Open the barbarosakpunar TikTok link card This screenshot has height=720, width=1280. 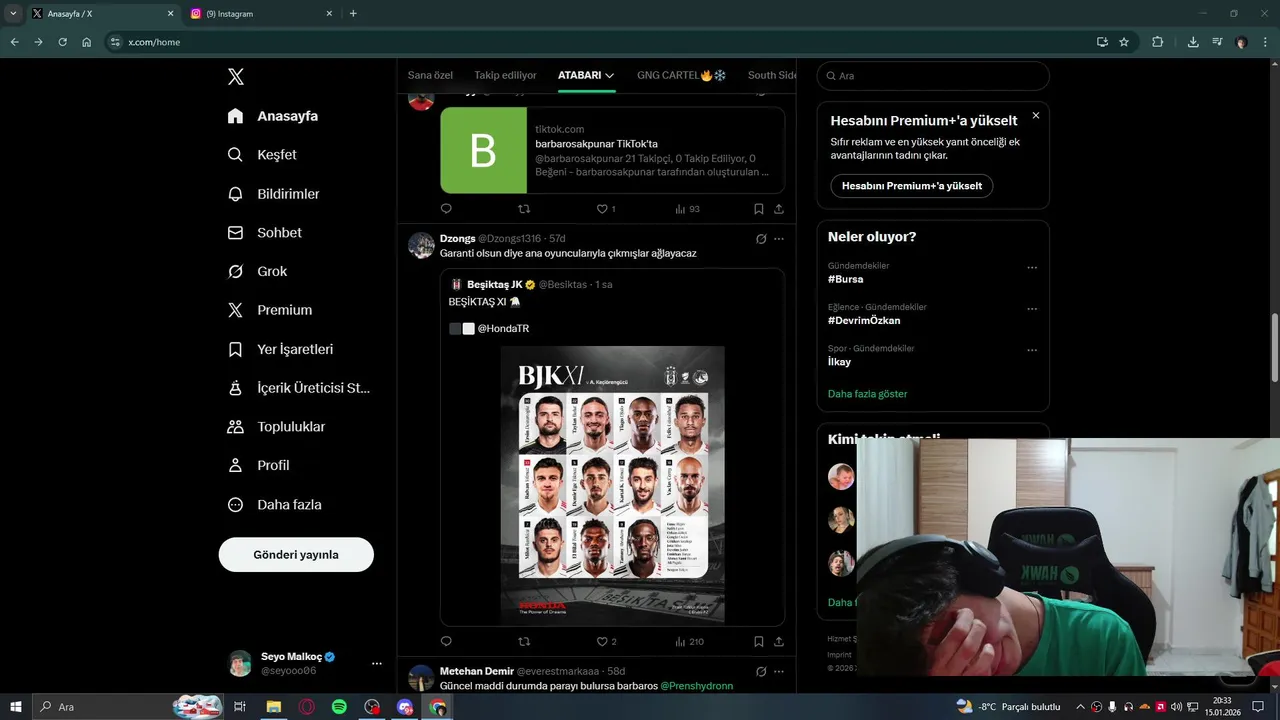click(612, 150)
